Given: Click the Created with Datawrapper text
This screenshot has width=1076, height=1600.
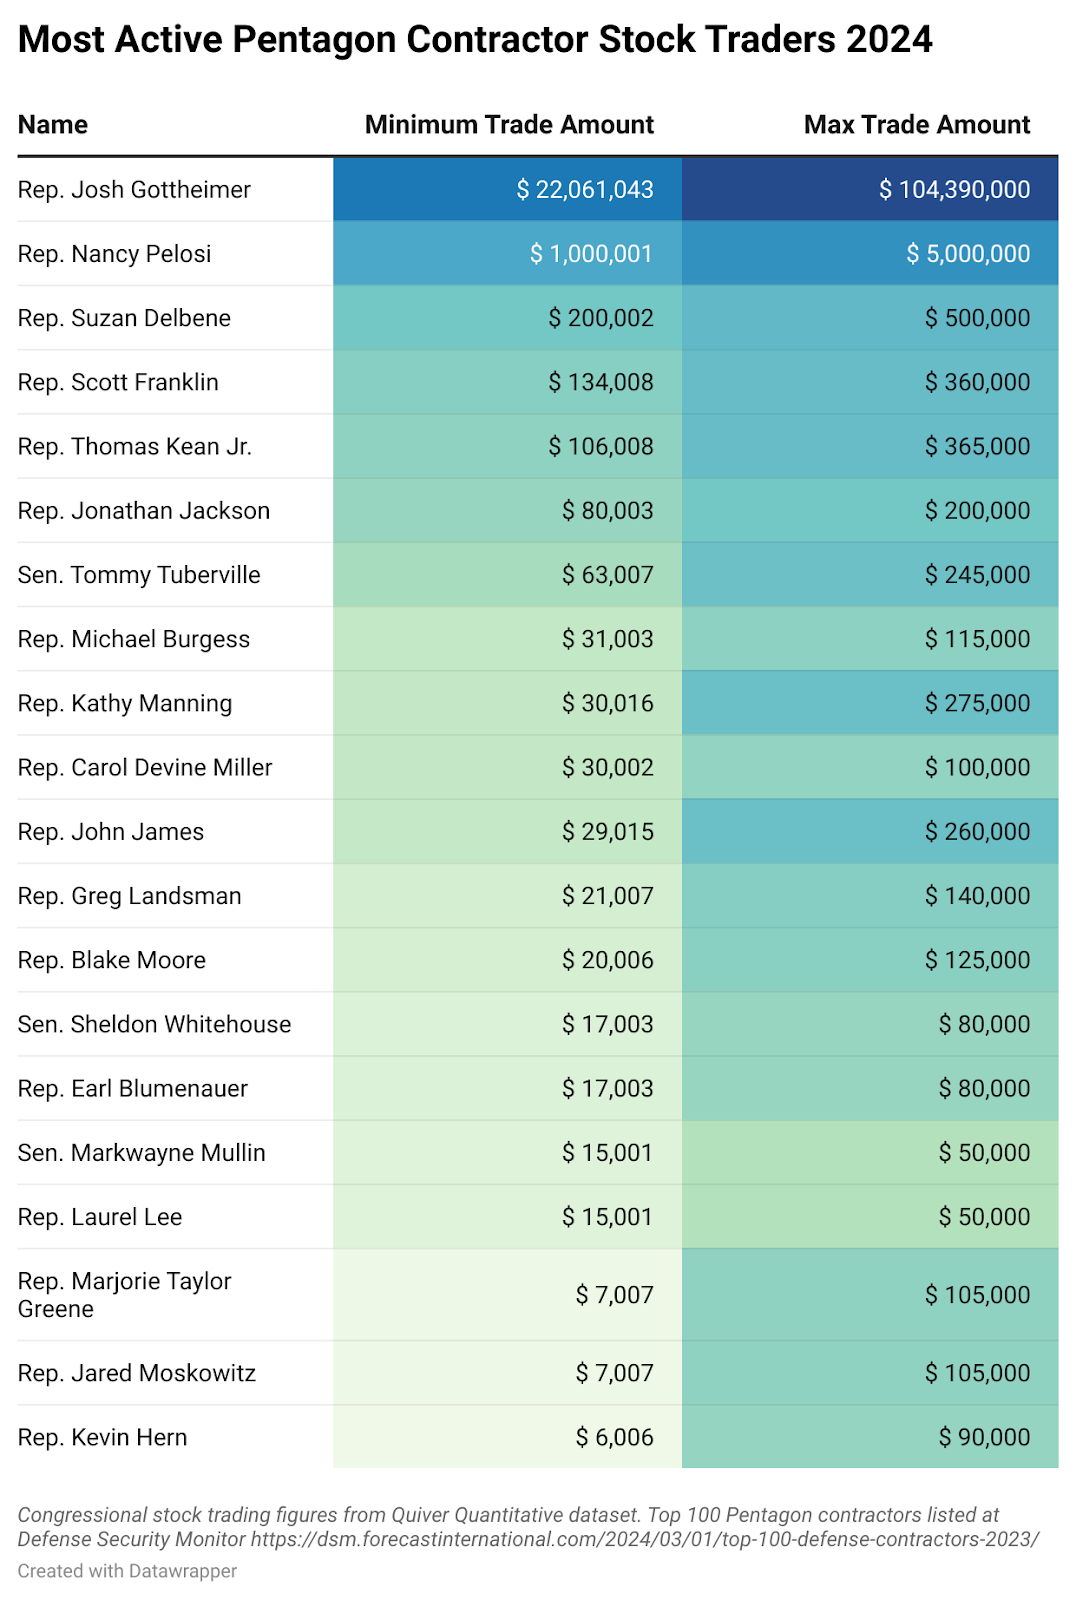Looking at the screenshot, I should [127, 1571].
